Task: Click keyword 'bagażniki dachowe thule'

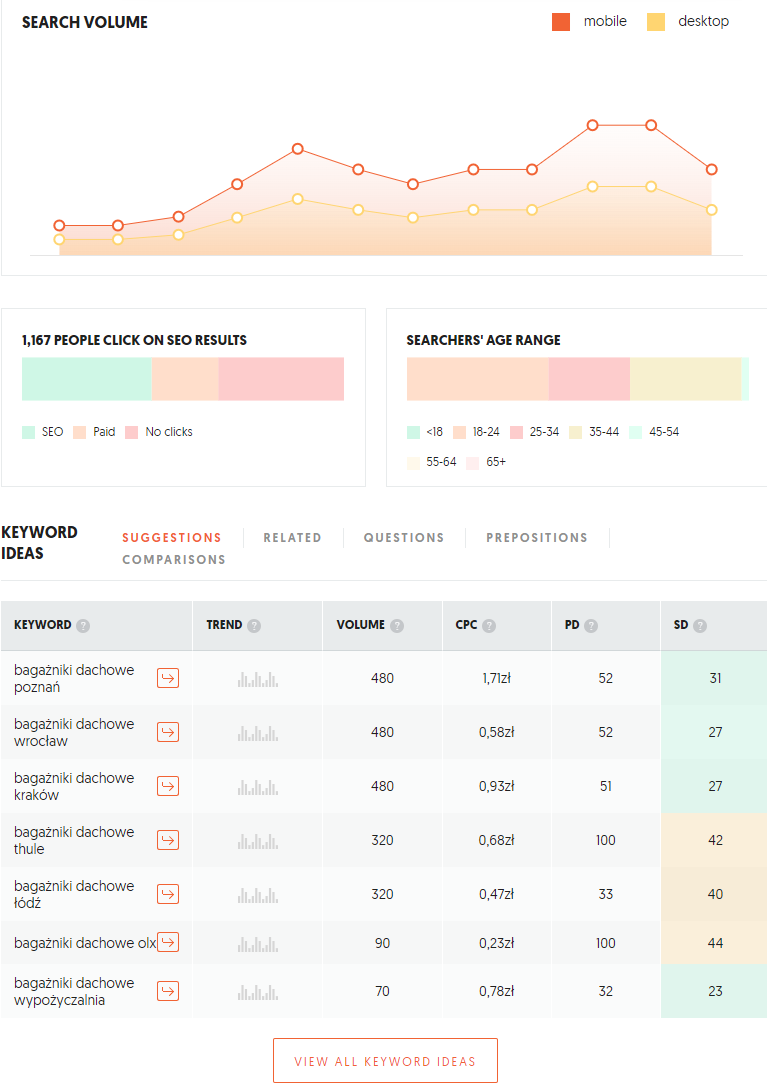Action: tap(74, 841)
